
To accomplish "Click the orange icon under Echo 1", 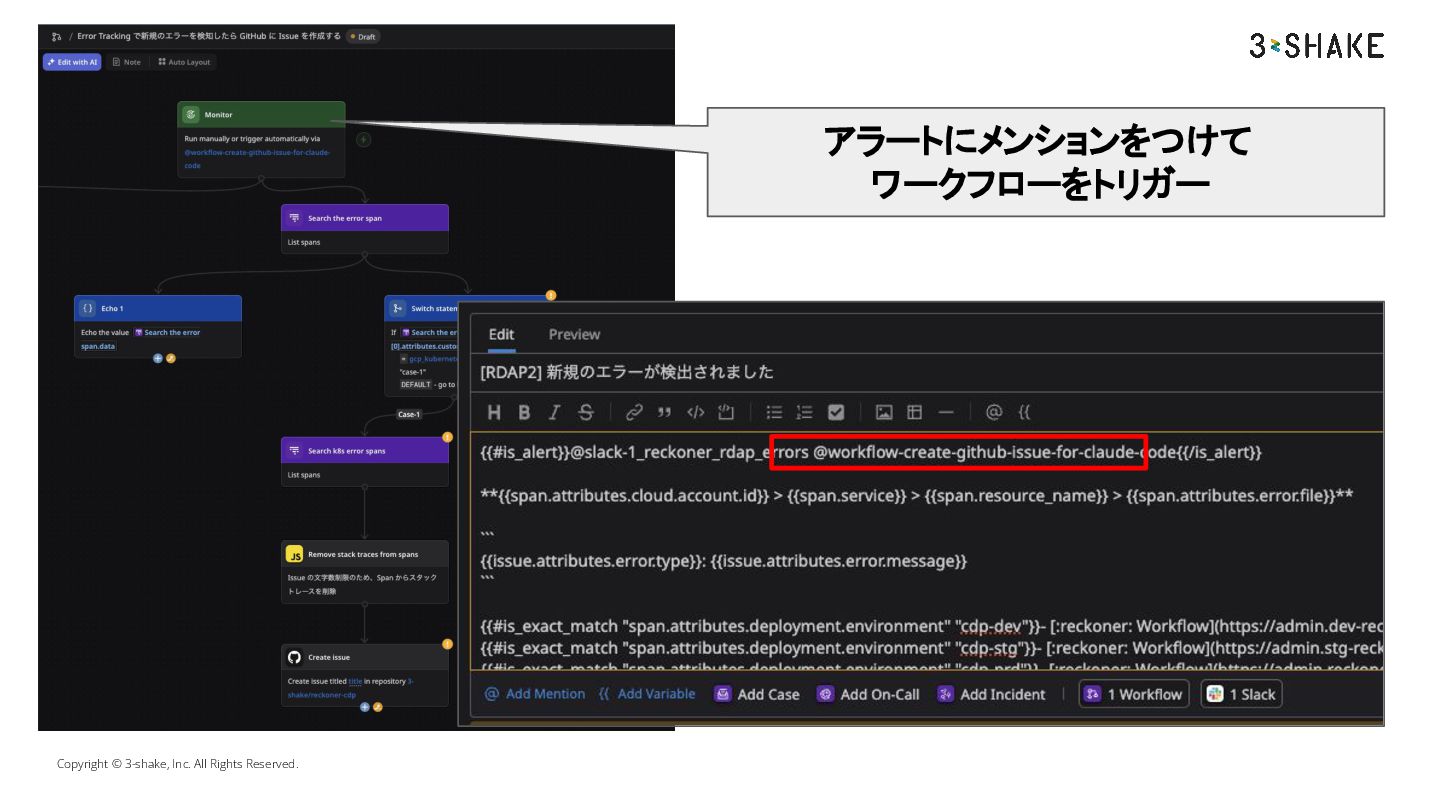I will (170, 358).
